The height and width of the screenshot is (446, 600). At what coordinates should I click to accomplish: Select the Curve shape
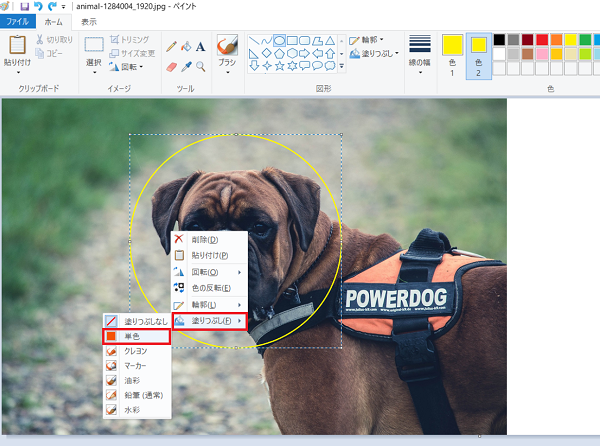(x=266, y=41)
